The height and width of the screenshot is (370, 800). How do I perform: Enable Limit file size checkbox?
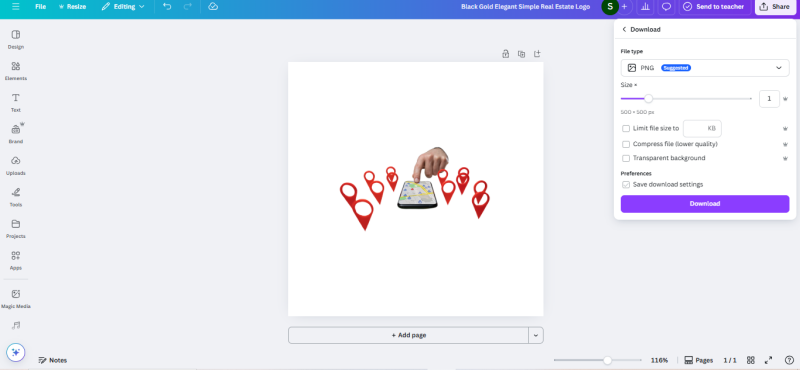pos(626,129)
